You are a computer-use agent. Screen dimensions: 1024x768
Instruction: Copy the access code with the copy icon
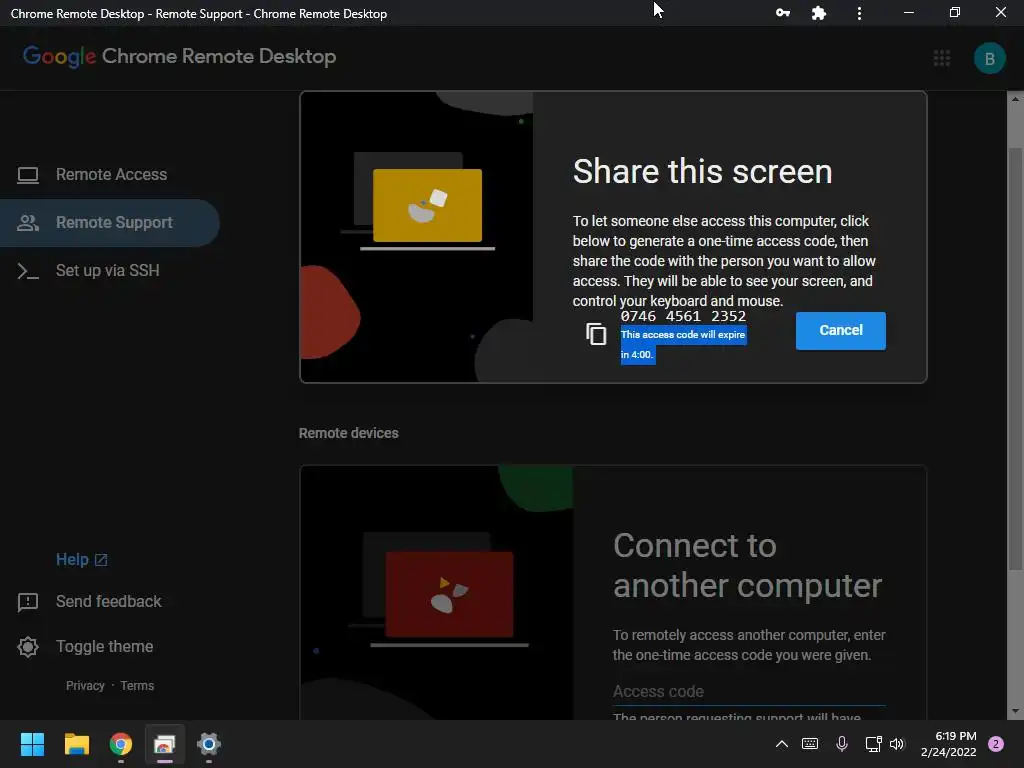pyautogui.click(x=596, y=334)
